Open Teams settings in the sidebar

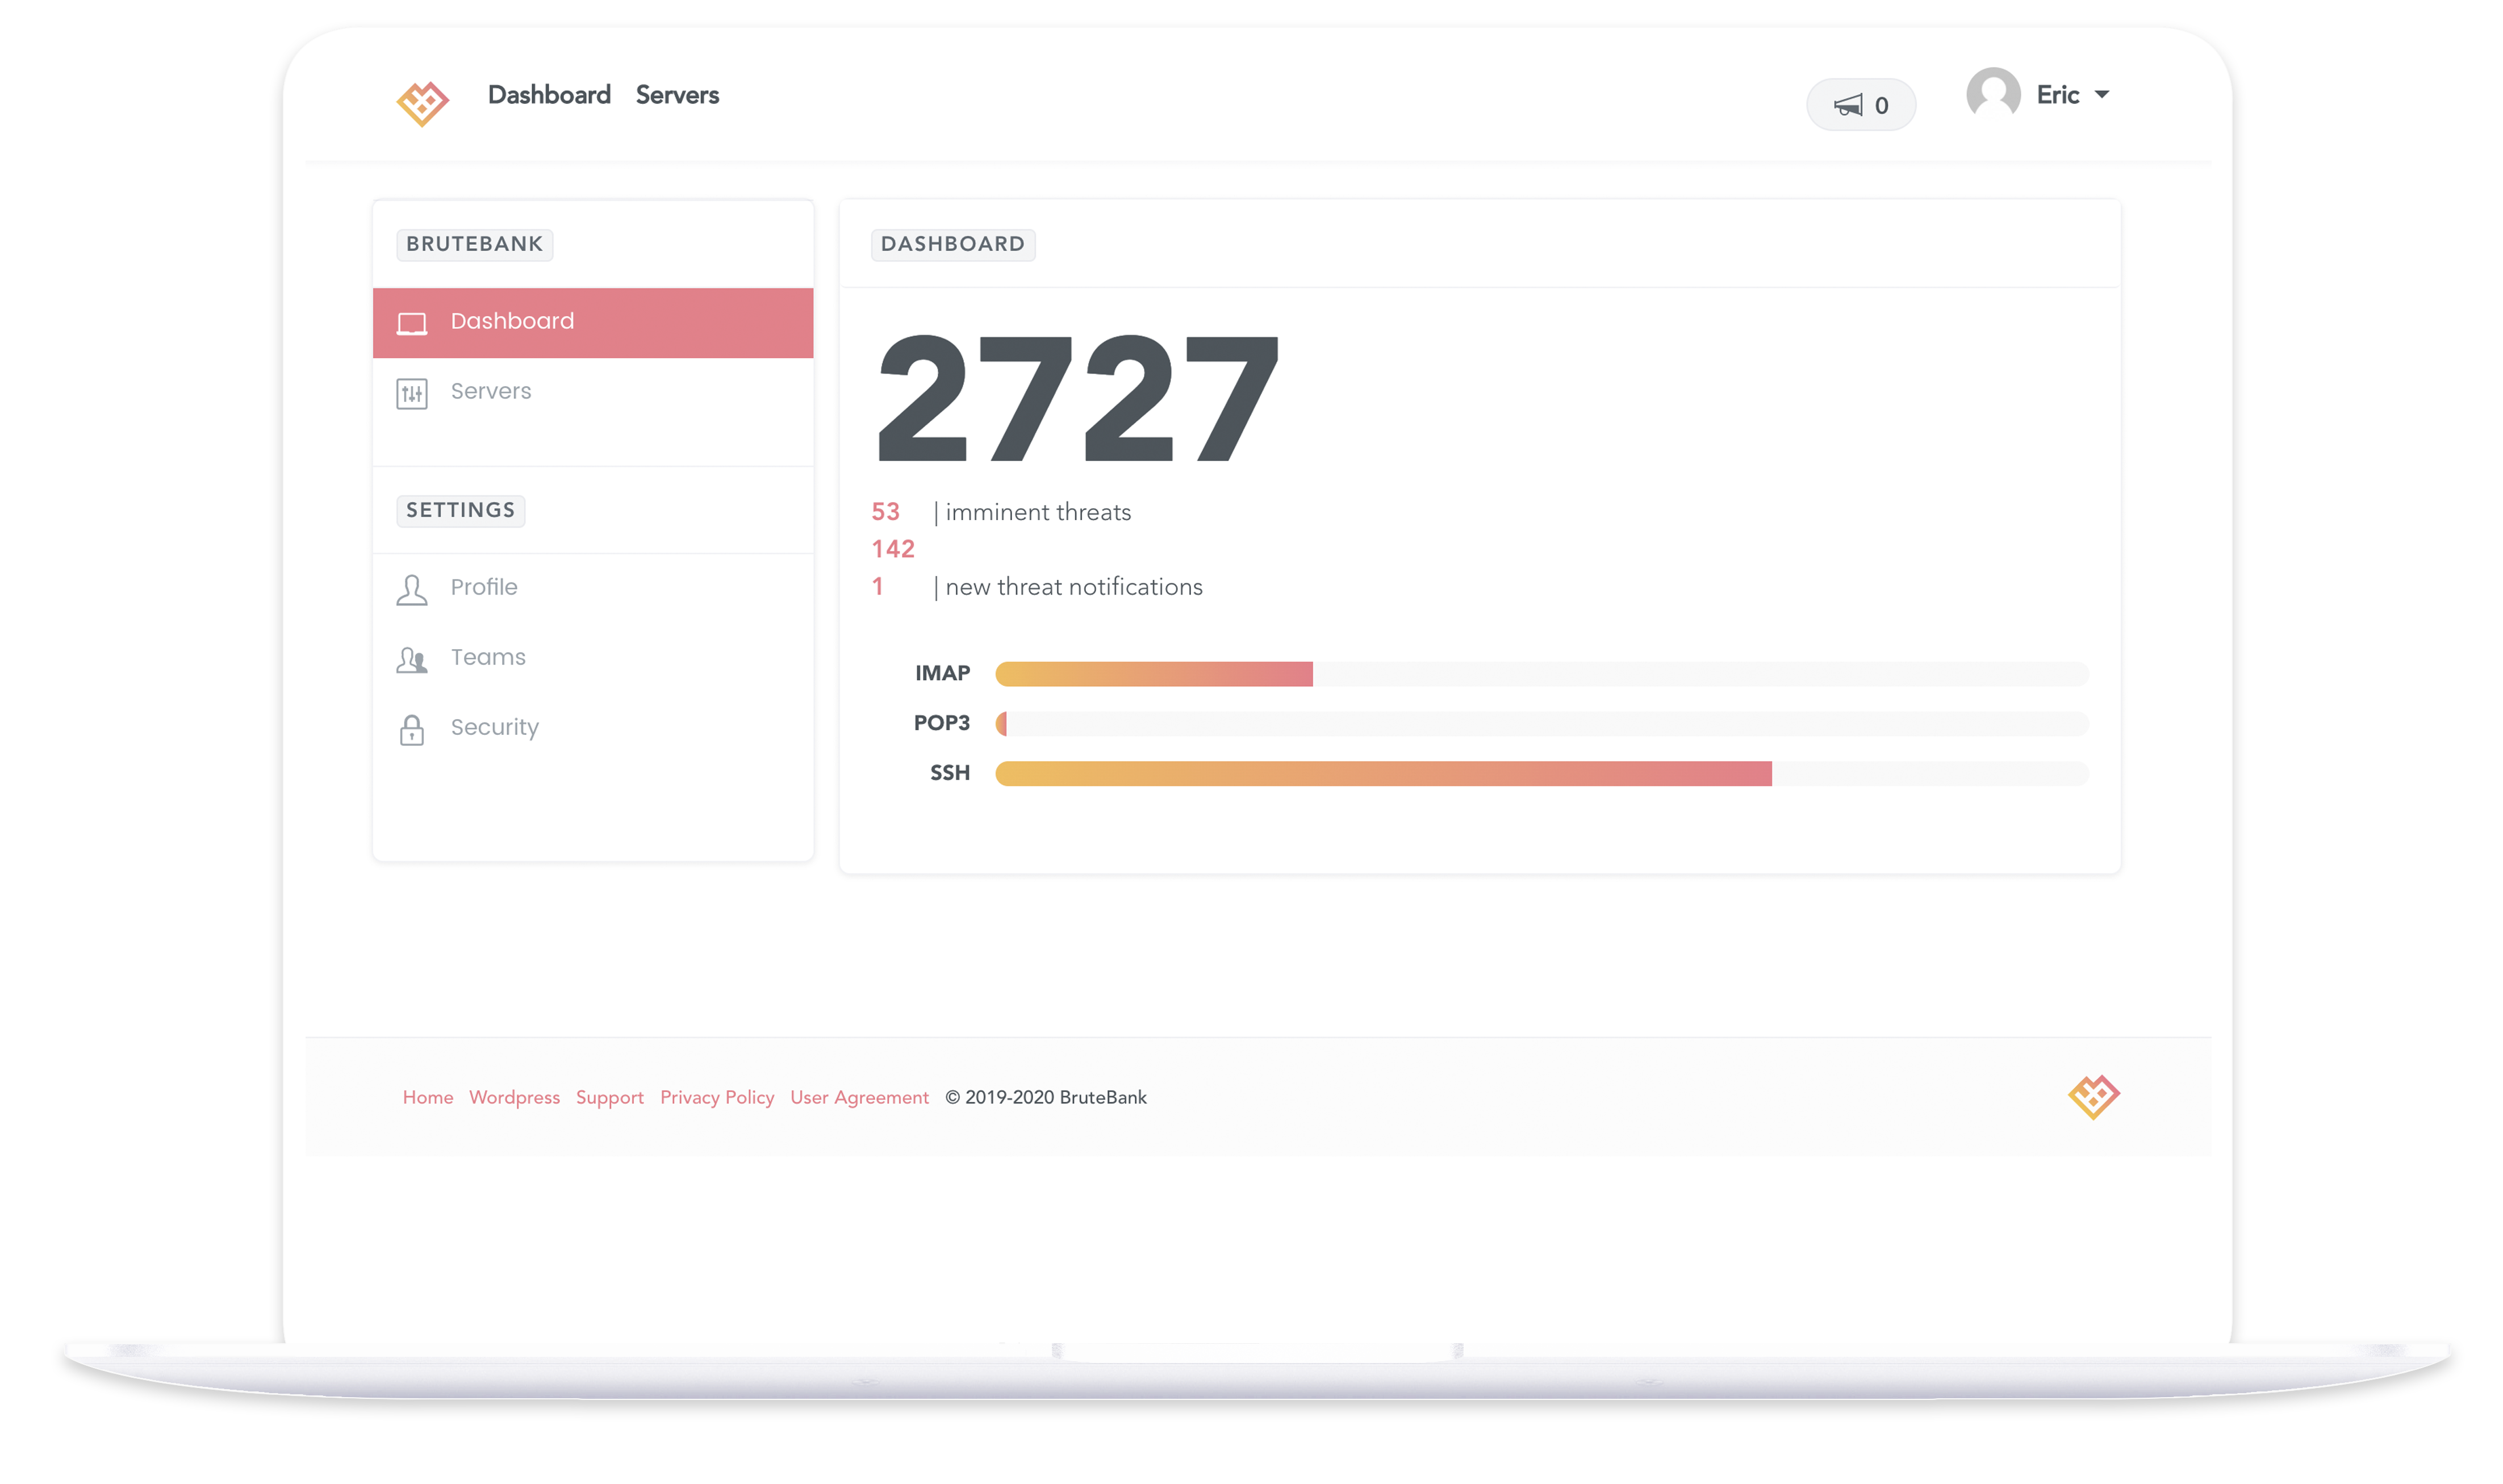[x=593, y=658]
